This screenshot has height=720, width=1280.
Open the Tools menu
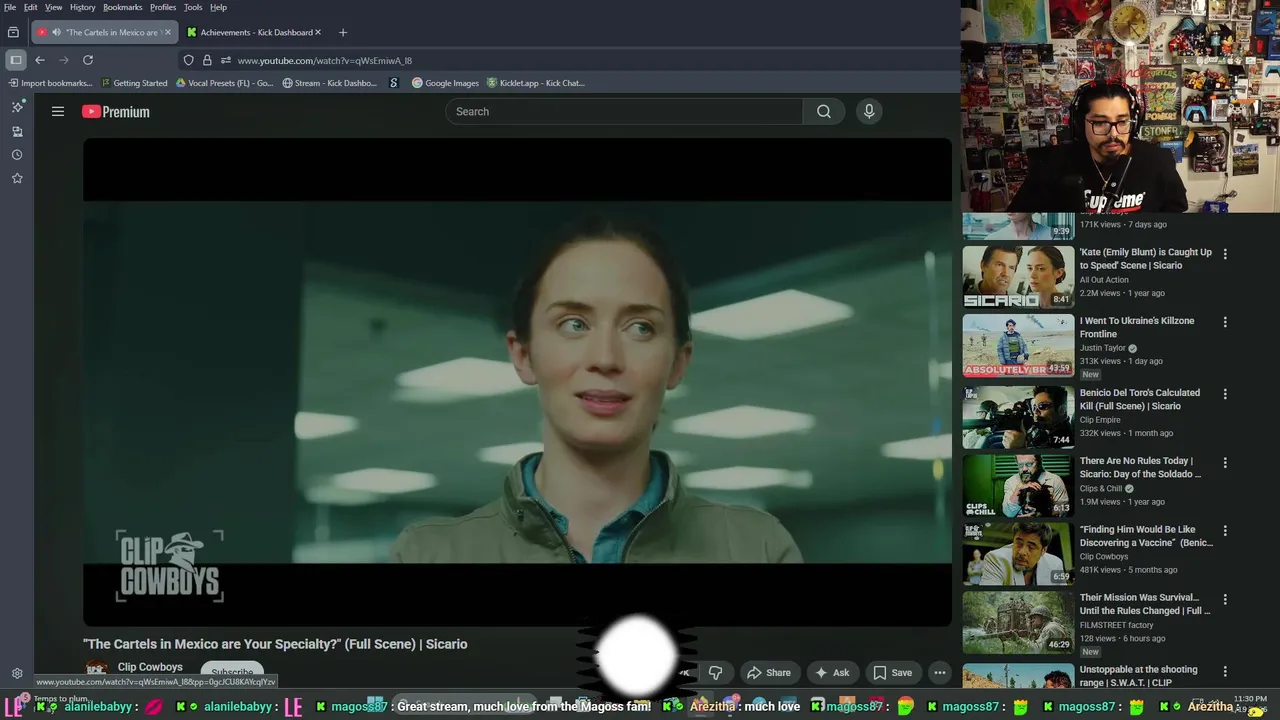coord(193,7)
